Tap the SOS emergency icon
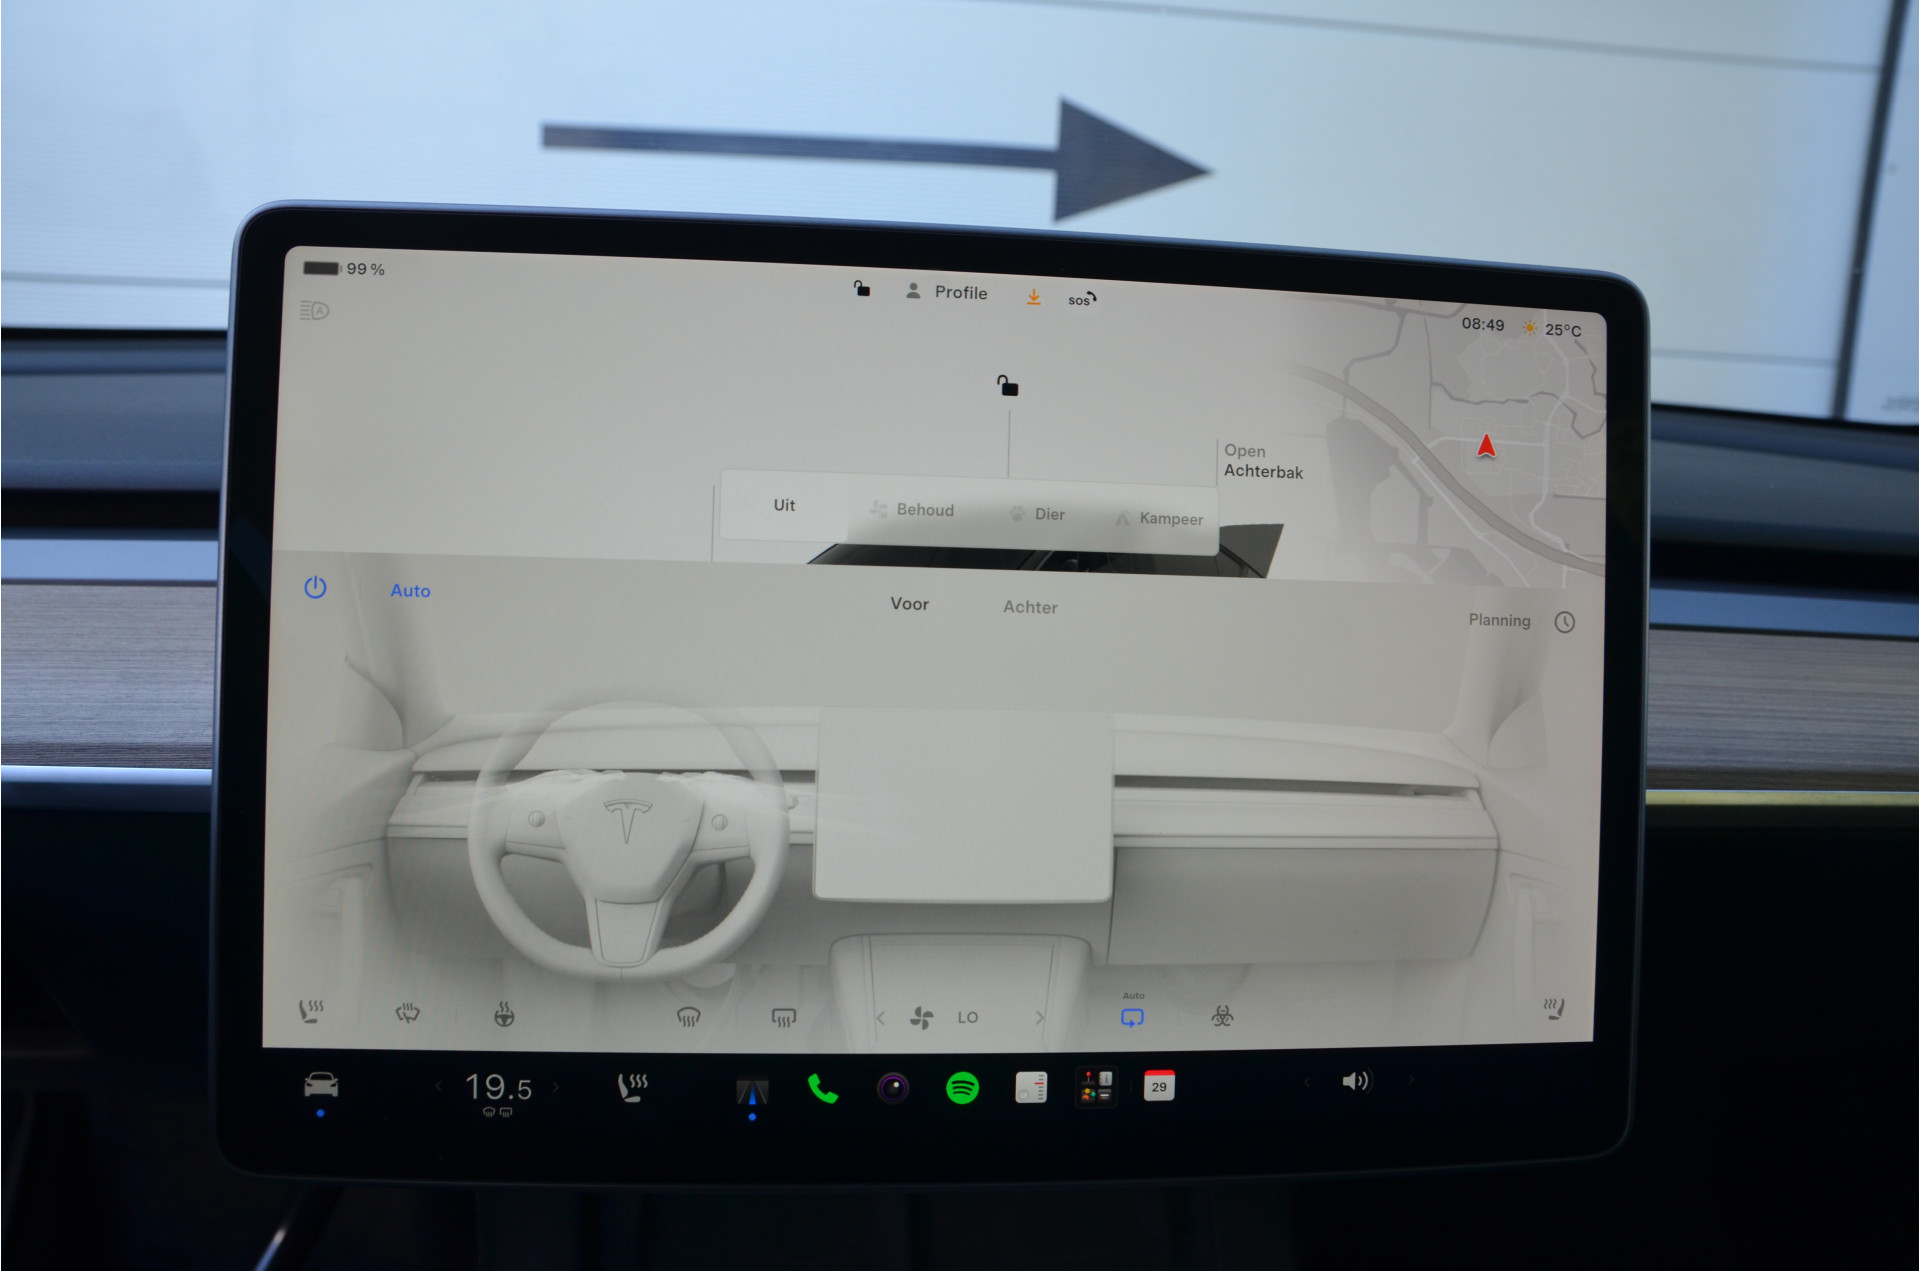 tap(1082, 299)
